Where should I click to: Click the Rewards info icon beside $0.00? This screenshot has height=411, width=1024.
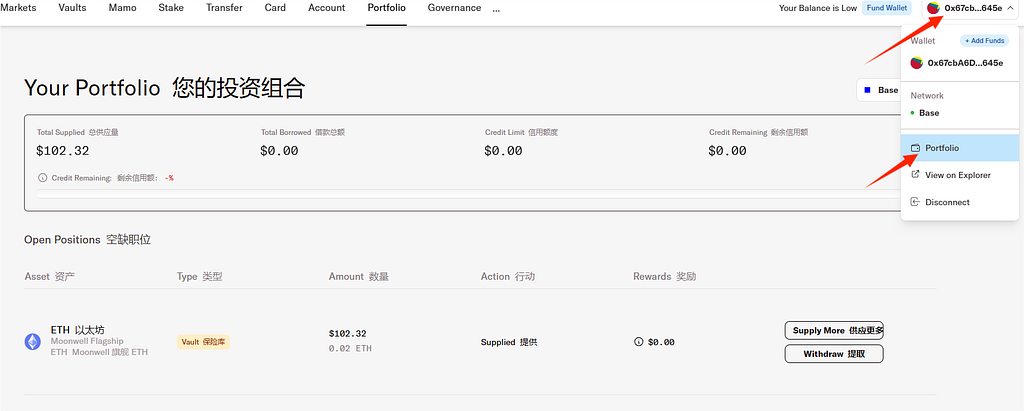point(638,342)
